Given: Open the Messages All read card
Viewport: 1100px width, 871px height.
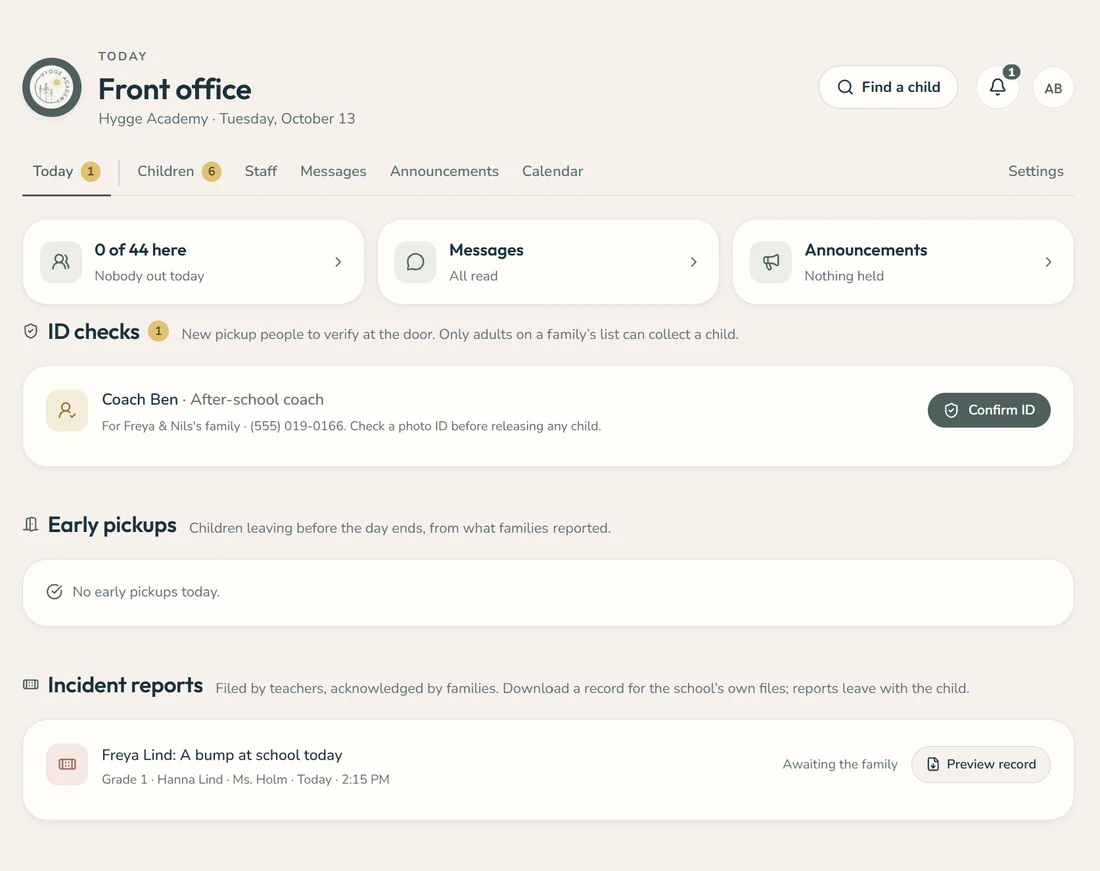Looking at the screenshot, I should click(549, 262).
